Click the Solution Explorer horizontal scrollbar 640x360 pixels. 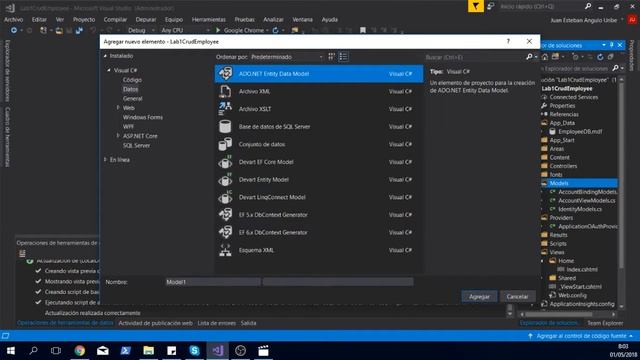coord(558,314)
